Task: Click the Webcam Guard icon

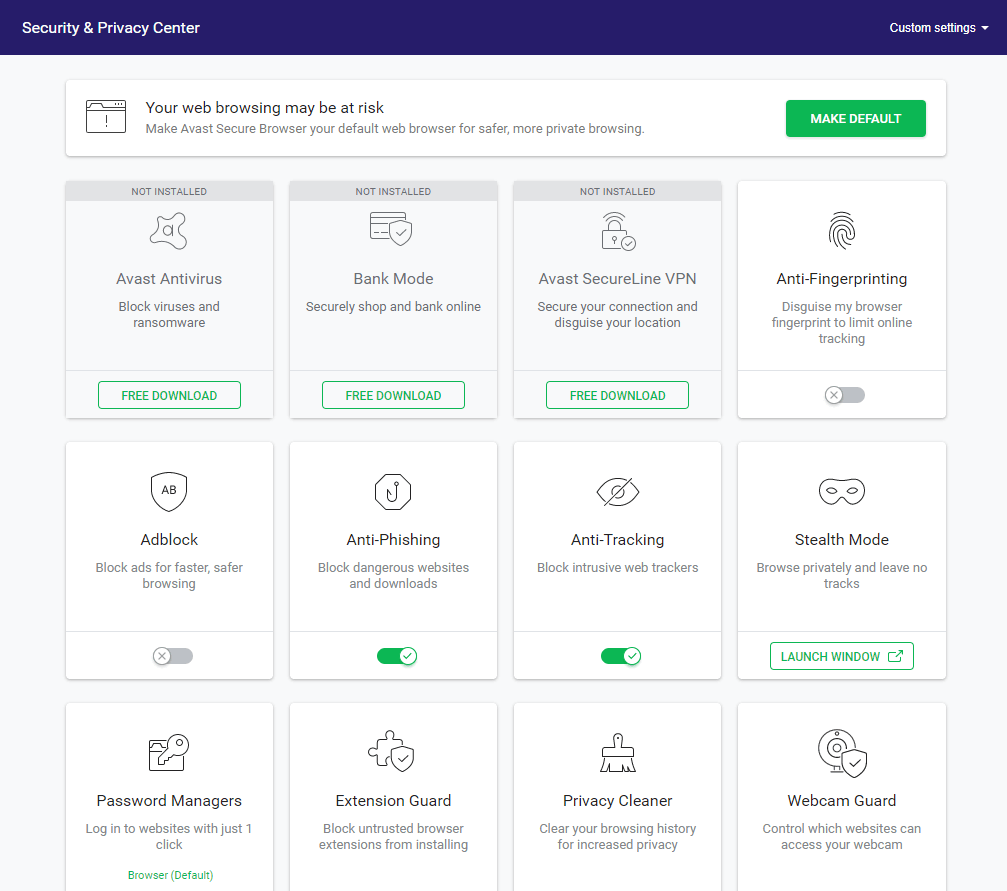Action: pos(841,752)
